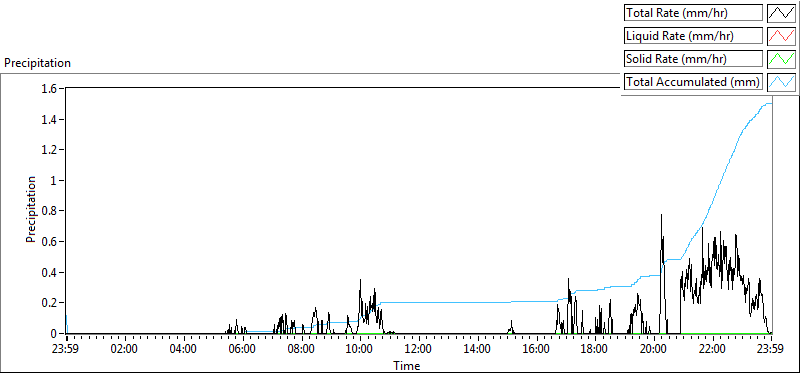Screen dimensions: 800x373
Task: Click the 16:00 time axis marker
Action: point(536,350)
